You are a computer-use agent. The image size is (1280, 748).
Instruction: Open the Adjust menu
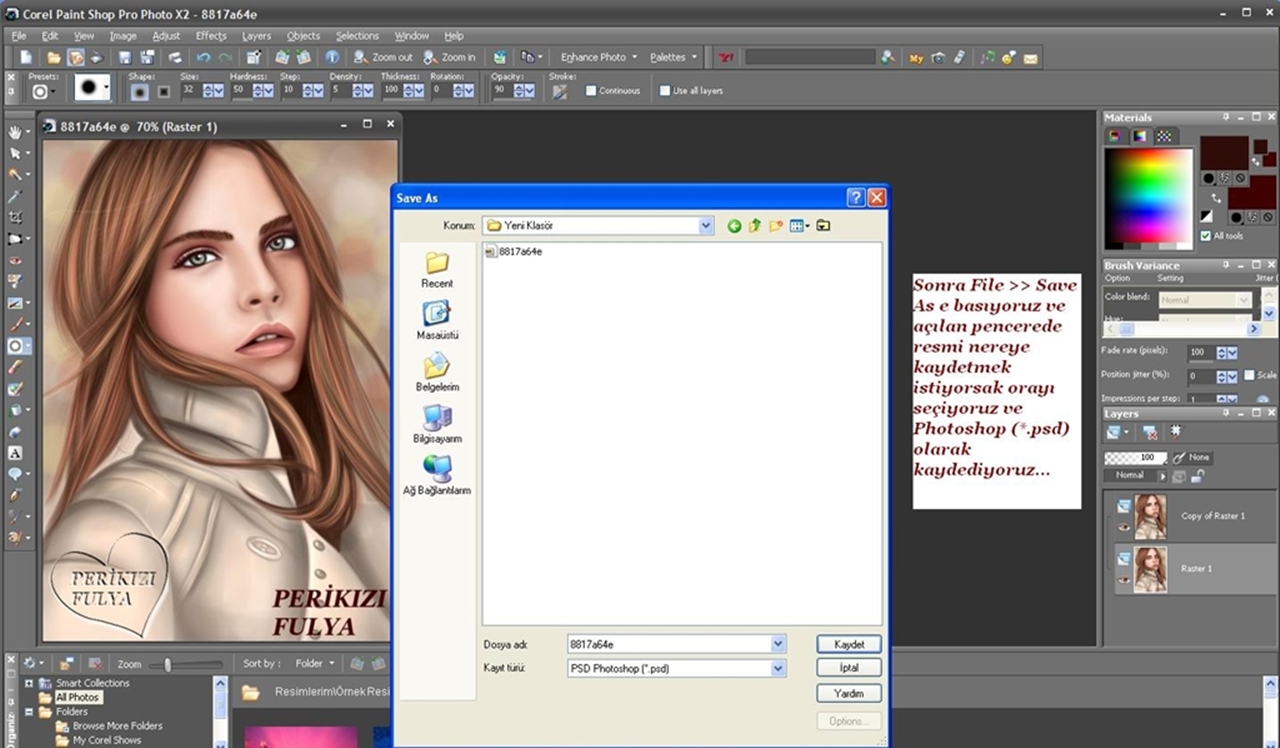(x=166, y=36)
